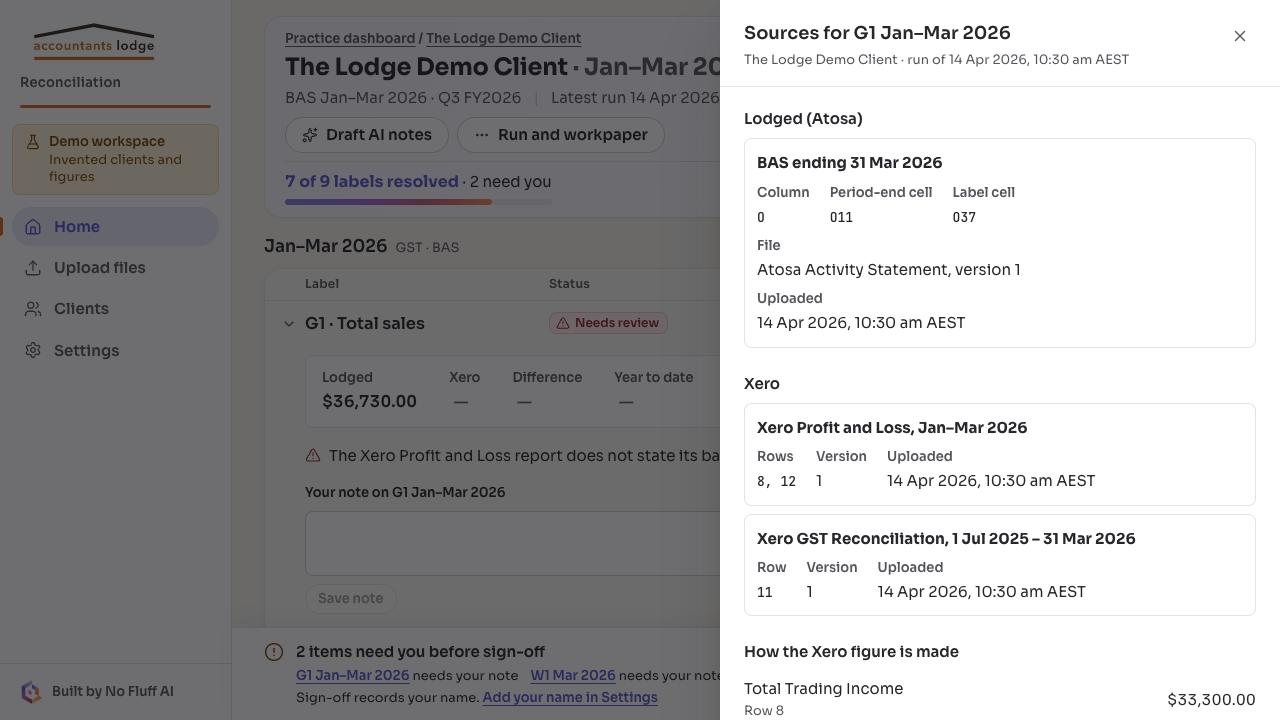This screenshot has height=720, width=1280.
Task: Go to Upload files
Action: pos(115,268)
